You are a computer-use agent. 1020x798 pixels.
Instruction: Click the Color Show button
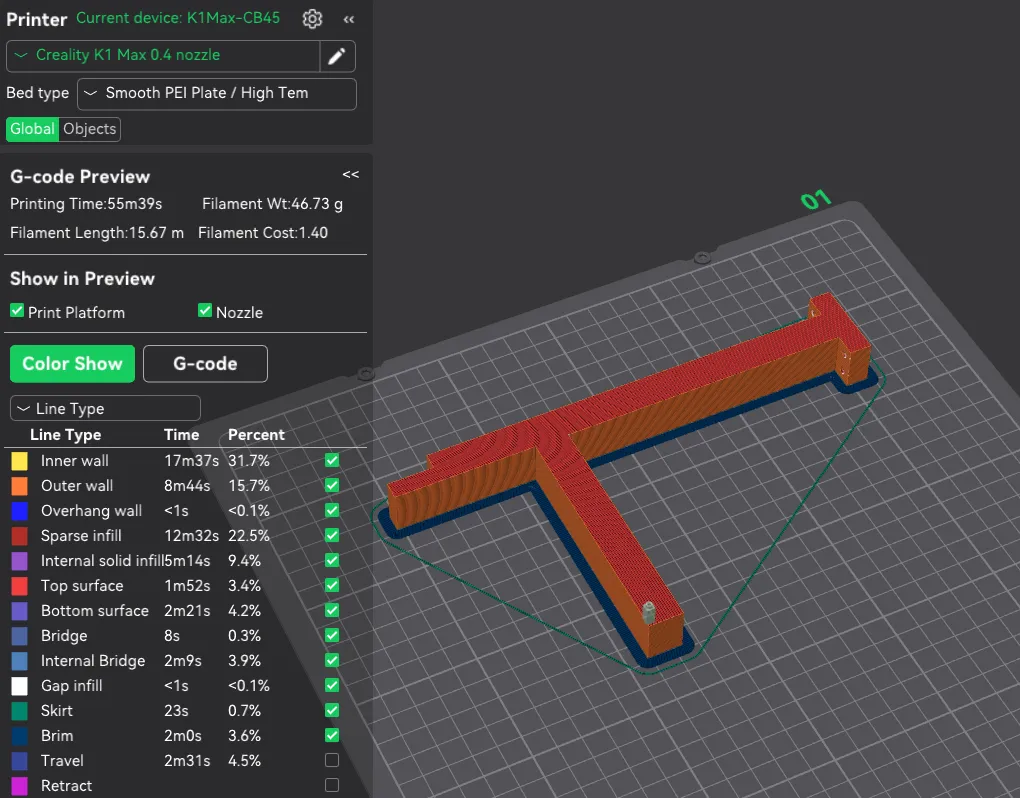tap(72, 364)
